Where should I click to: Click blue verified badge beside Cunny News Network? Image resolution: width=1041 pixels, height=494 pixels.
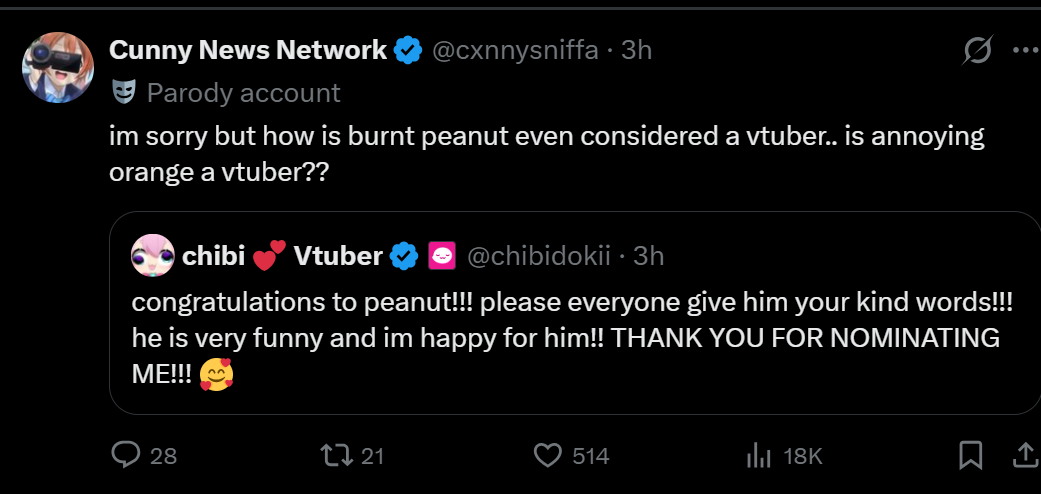(x=408, y=50)
